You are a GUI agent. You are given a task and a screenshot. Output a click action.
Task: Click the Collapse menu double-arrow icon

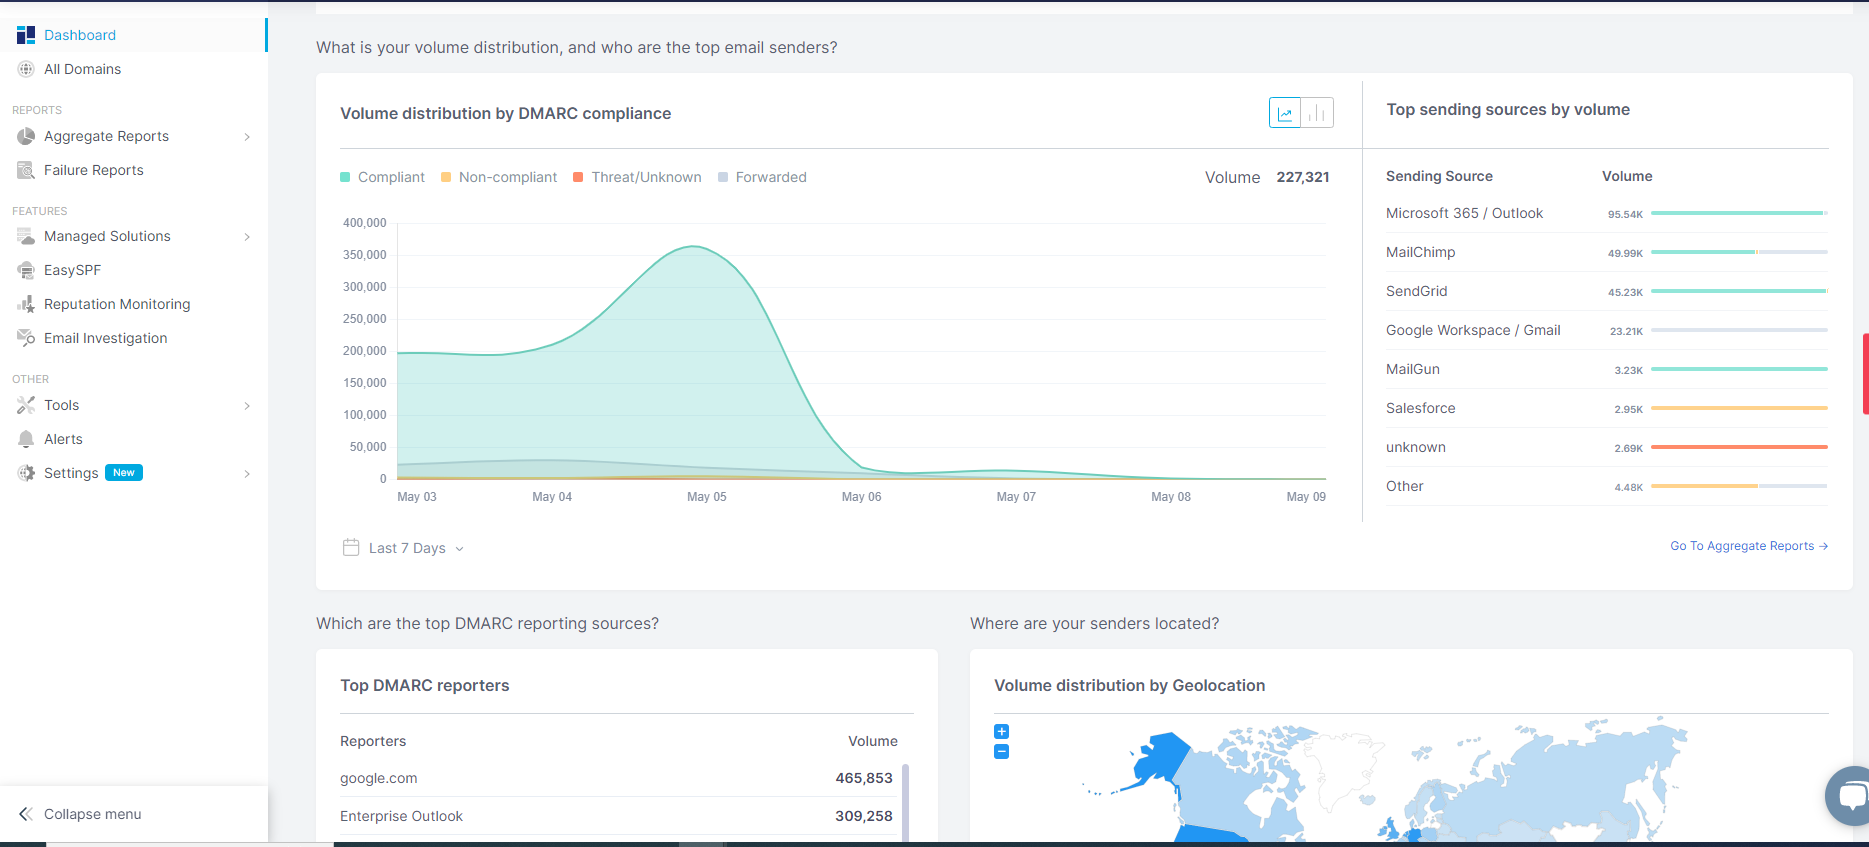[26, 814]
